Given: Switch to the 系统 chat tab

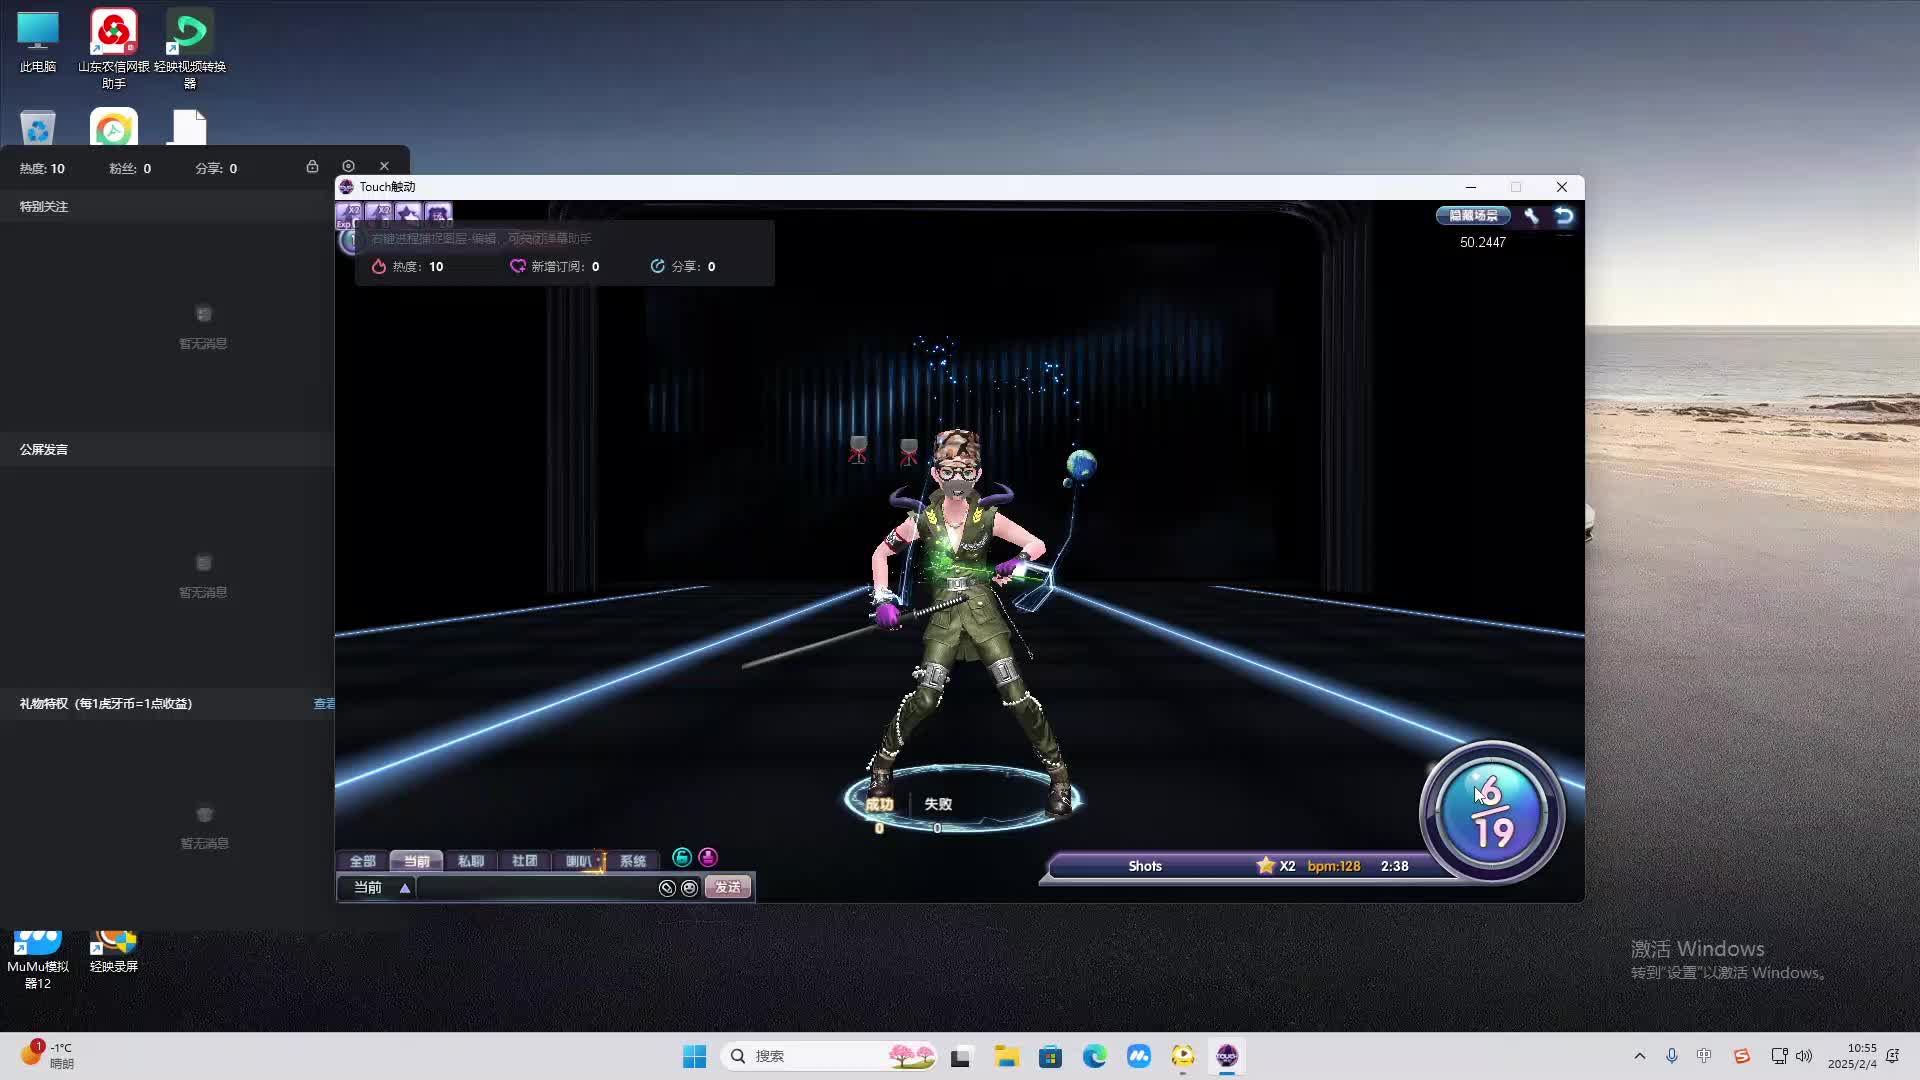Looking at the screenshot, I should click(632, 861).
